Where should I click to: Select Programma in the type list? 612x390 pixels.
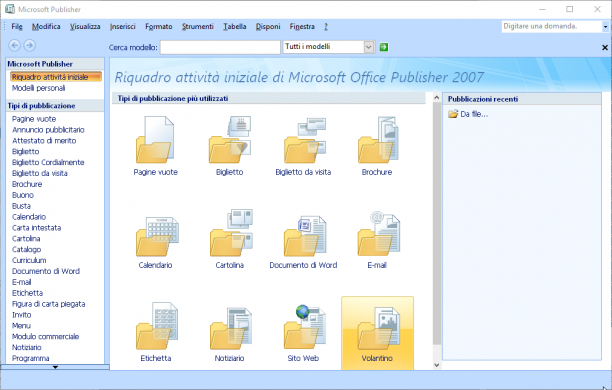(x=30, y=358)
